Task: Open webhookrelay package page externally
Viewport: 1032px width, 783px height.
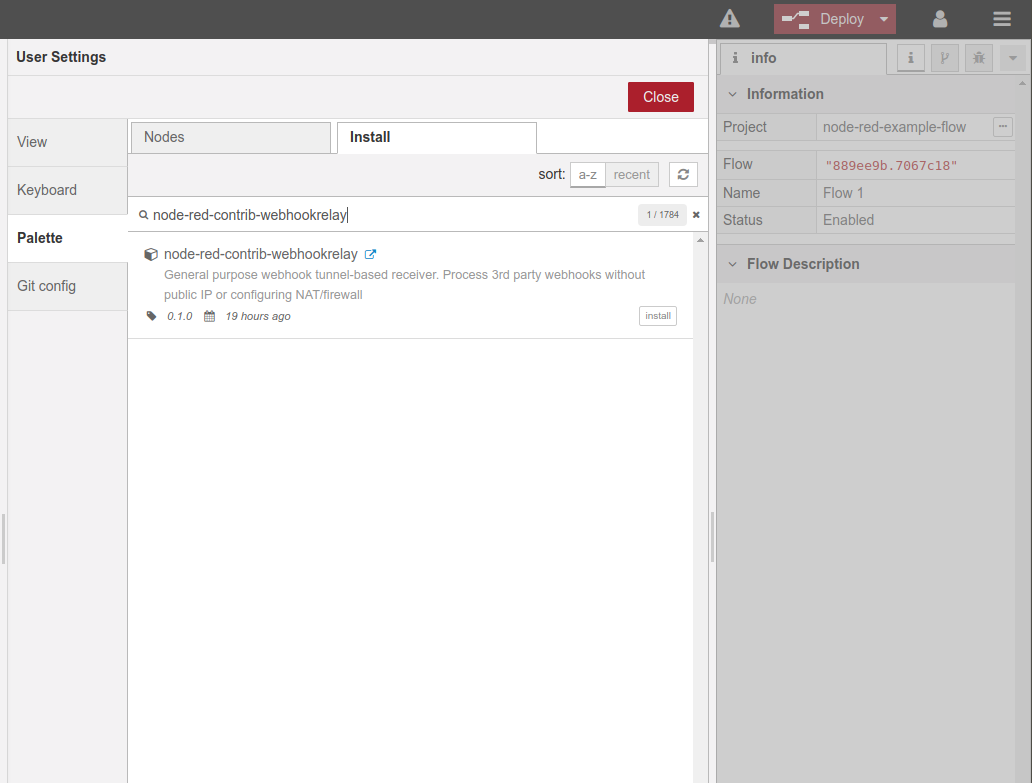Action: (371, 253)
